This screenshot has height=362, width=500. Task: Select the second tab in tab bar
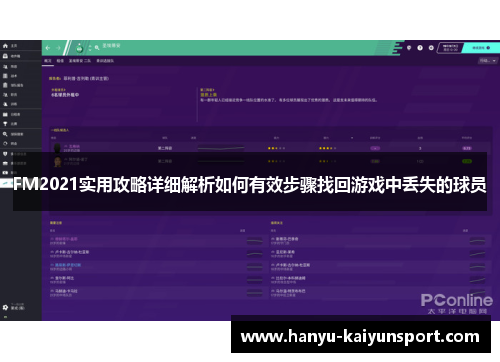pos(60,61)
